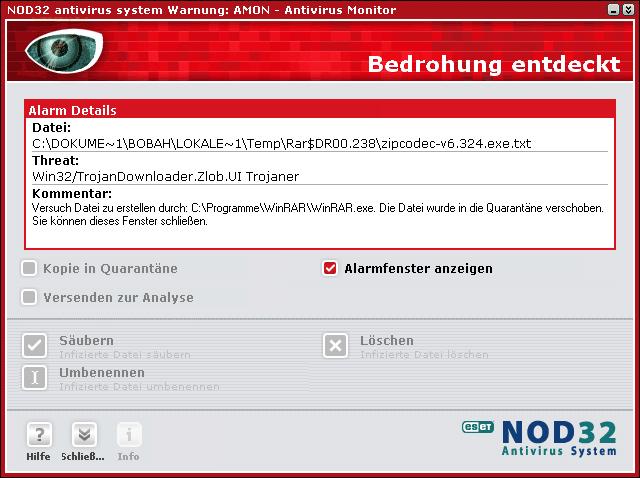Click the Bedrohung entdeckt heading
This screenshot has height=478, width=640.
(x=494, y=64)
